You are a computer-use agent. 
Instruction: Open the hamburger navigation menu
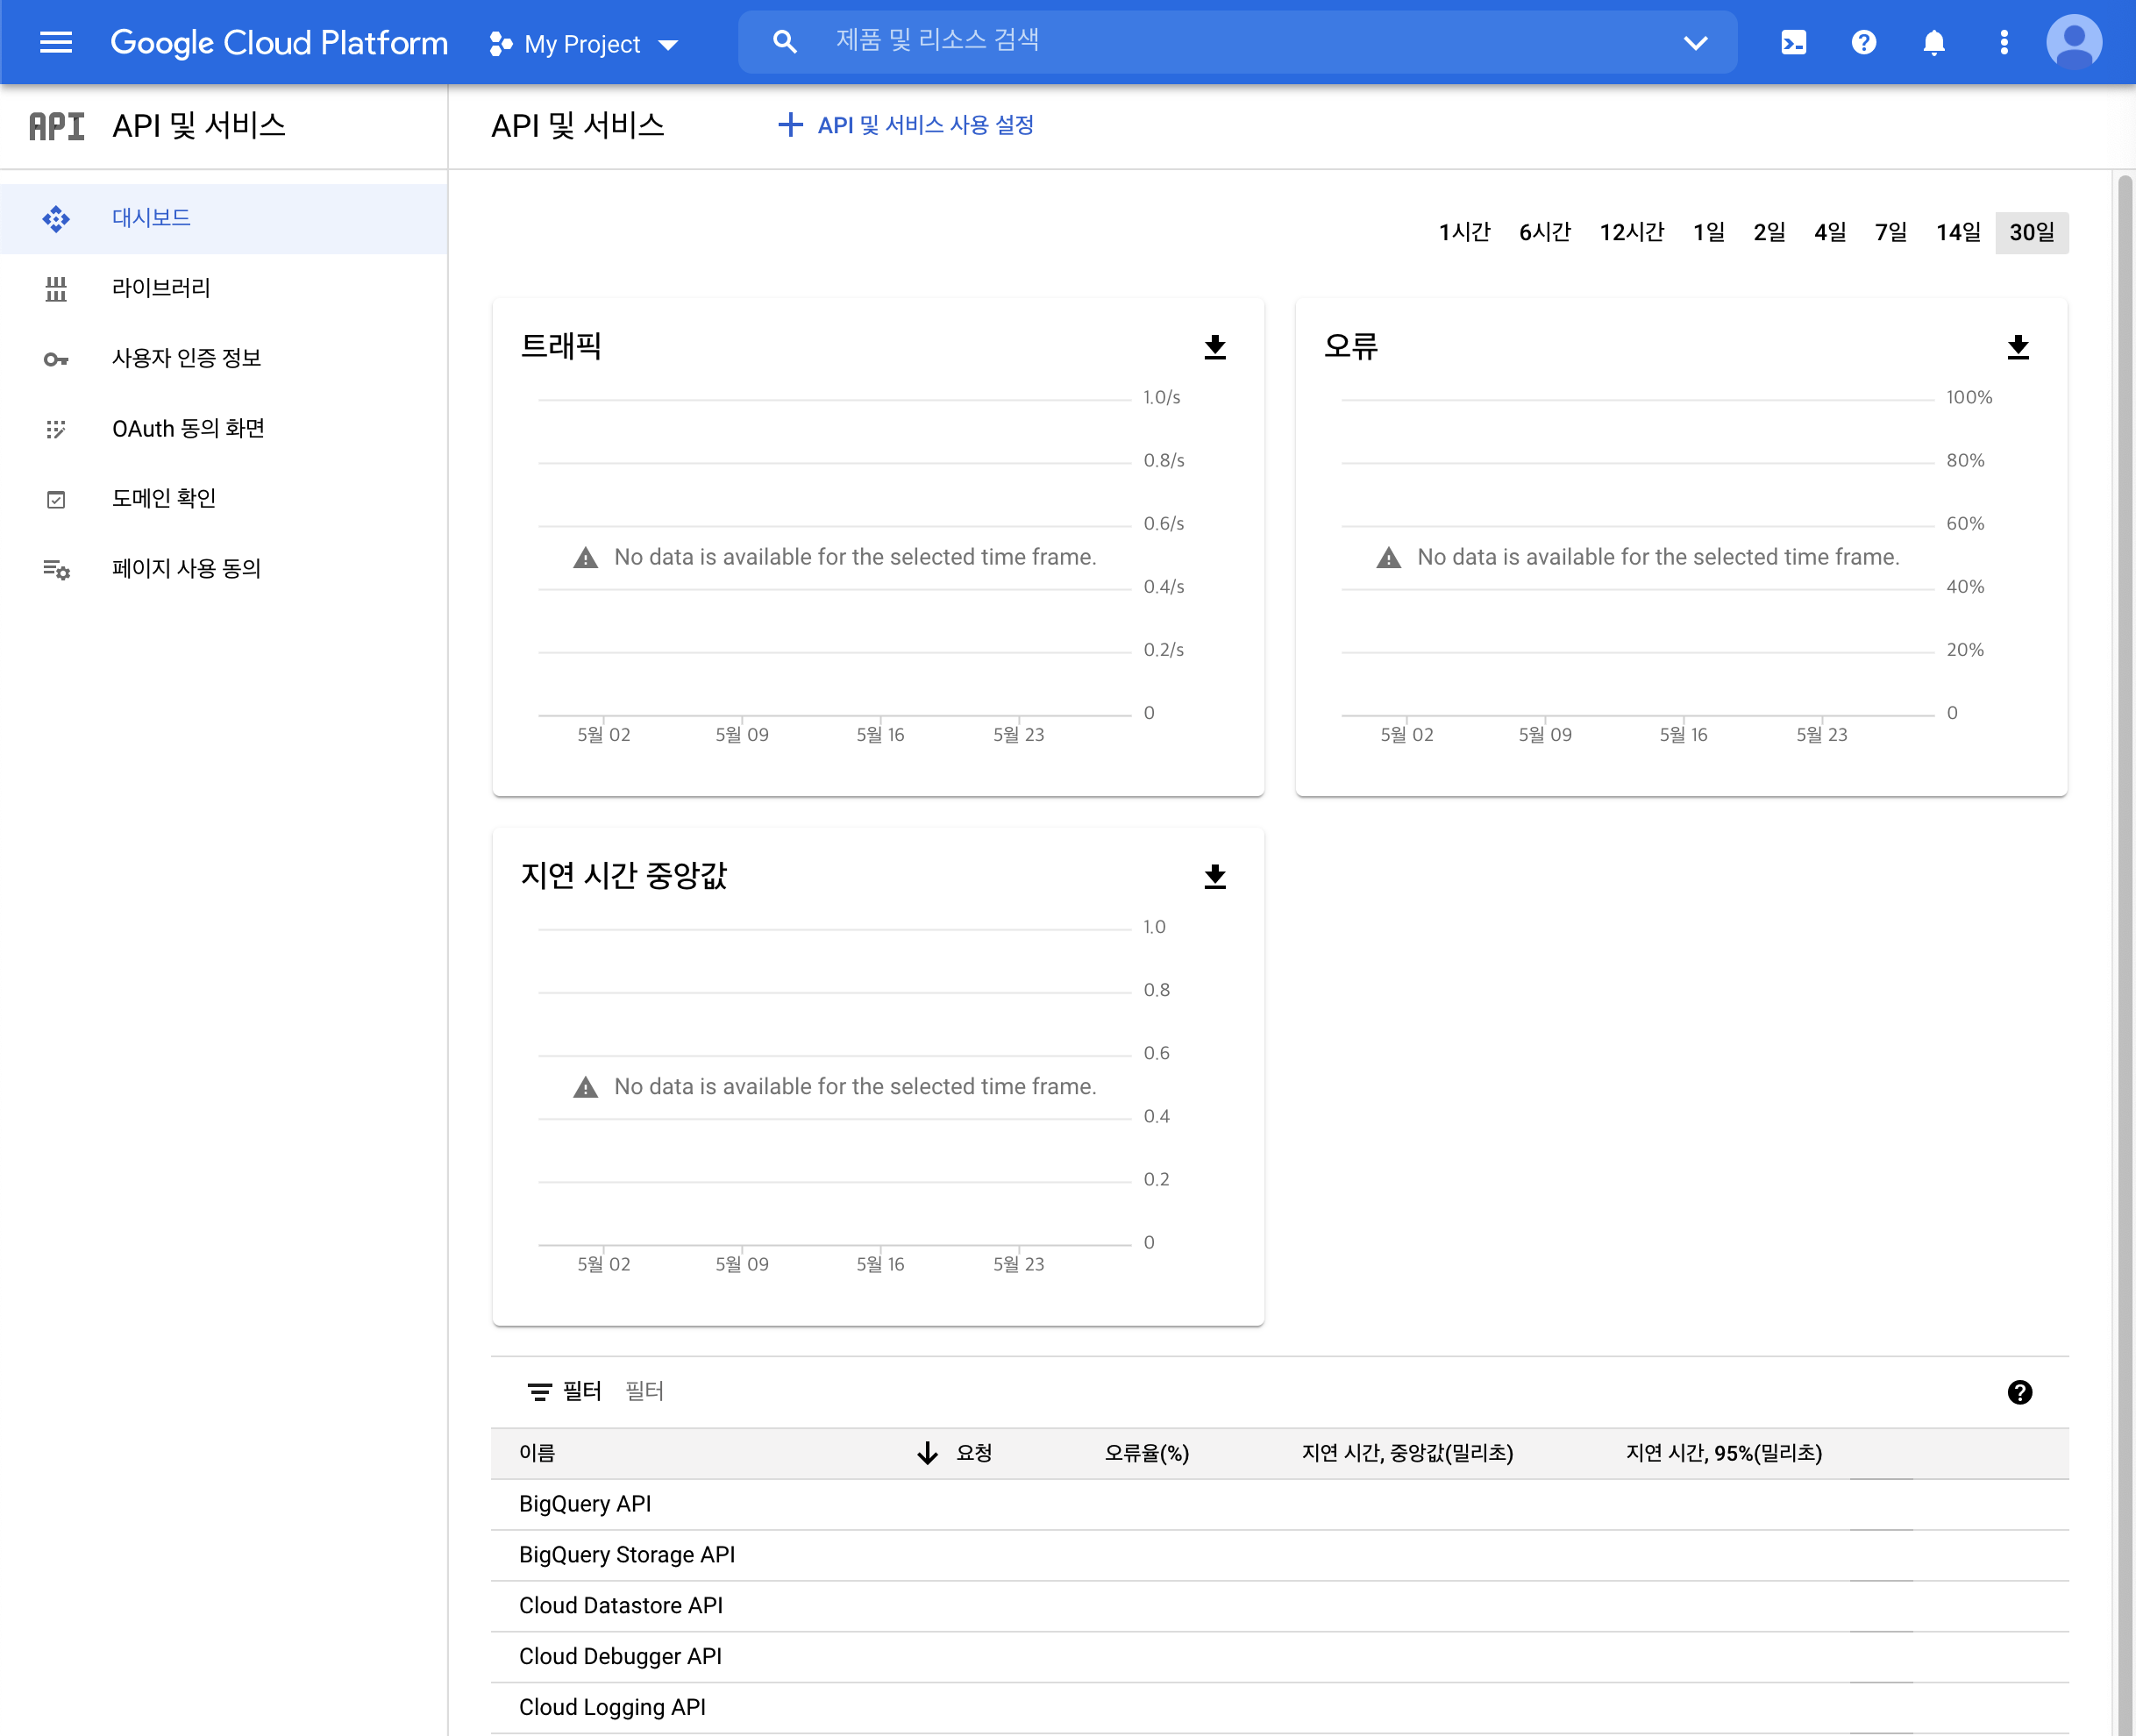point(56,42)
